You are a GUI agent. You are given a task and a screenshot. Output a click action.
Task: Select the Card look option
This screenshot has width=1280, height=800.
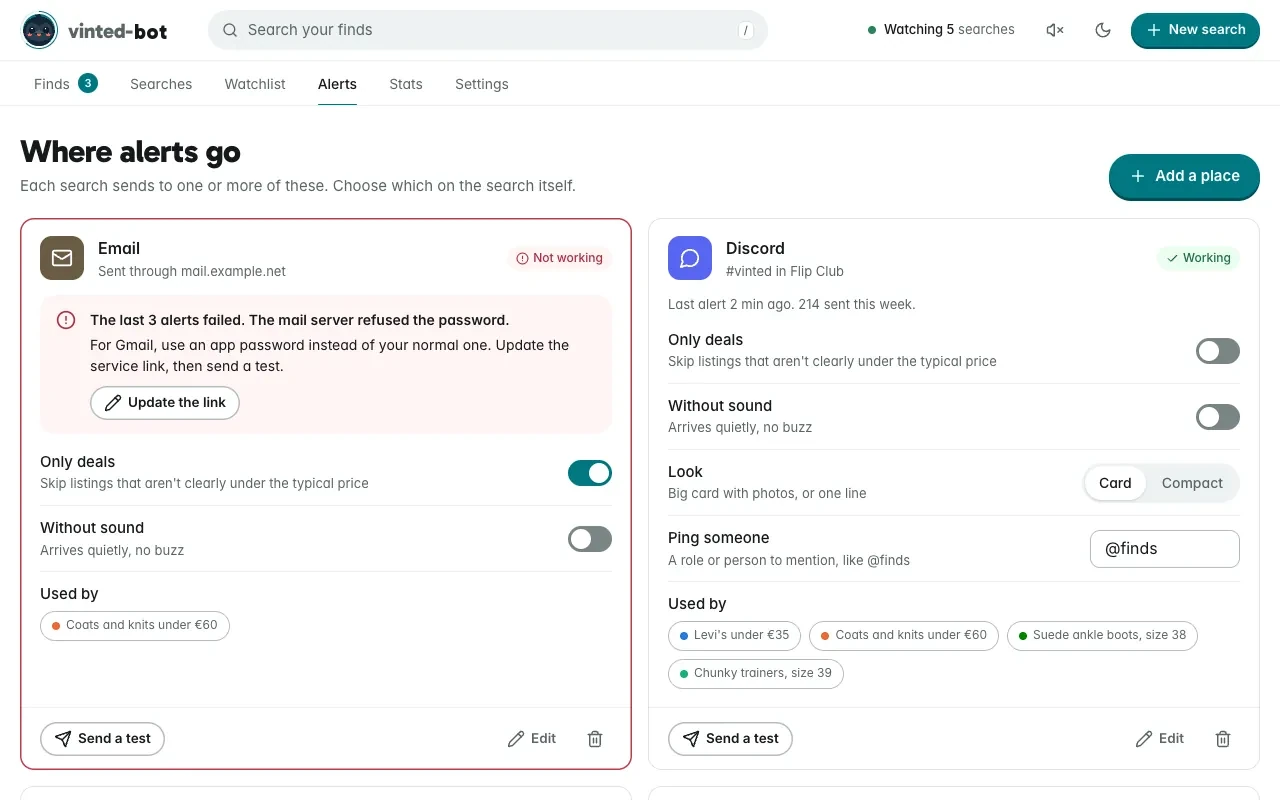click(1115, 483)
